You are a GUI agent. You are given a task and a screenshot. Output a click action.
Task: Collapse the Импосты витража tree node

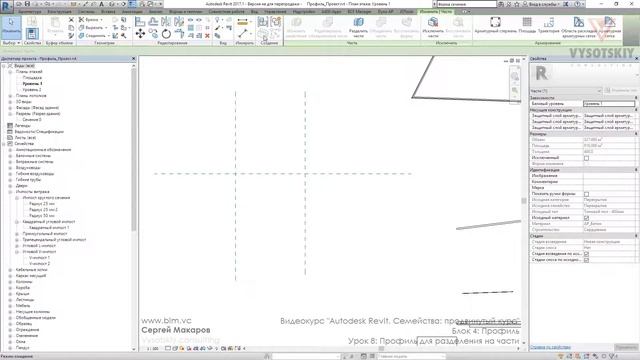[x=11, y=192]
